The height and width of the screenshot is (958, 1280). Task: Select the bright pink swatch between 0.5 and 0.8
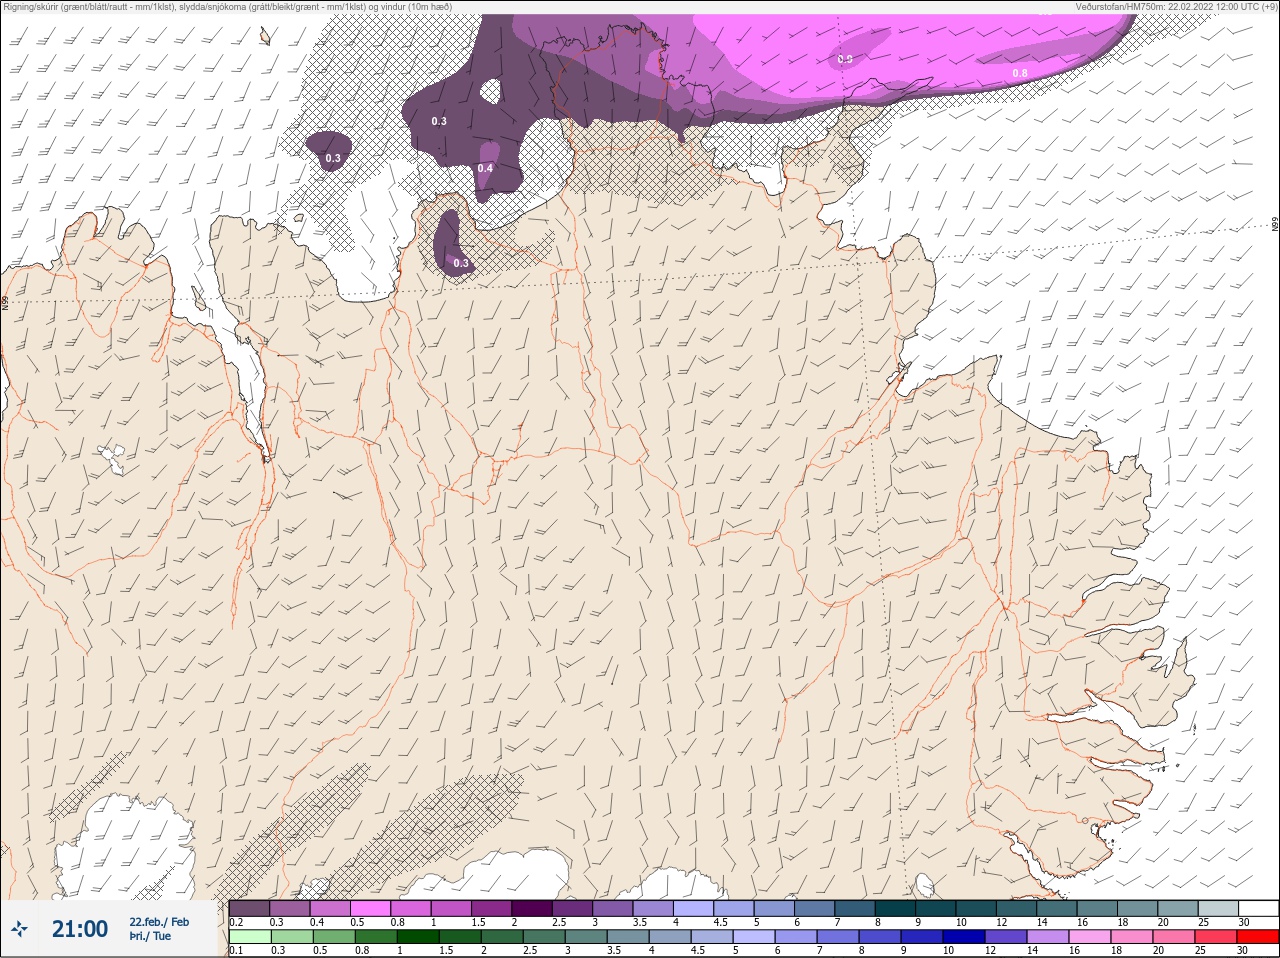coord(371,908)
